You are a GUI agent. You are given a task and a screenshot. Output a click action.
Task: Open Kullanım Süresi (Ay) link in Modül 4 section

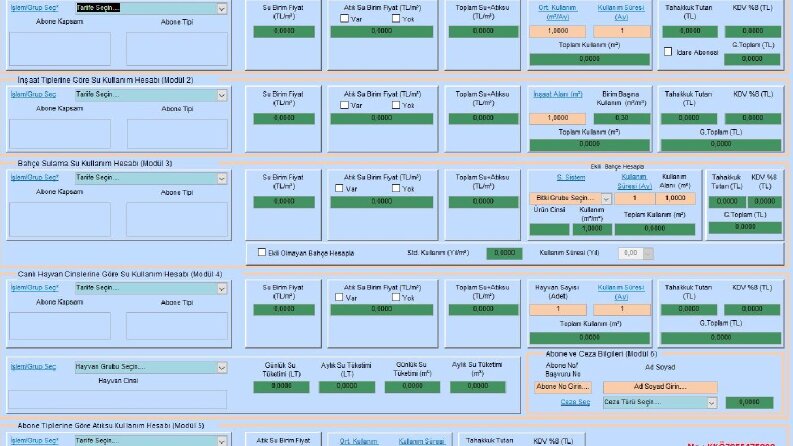[621, 292]
